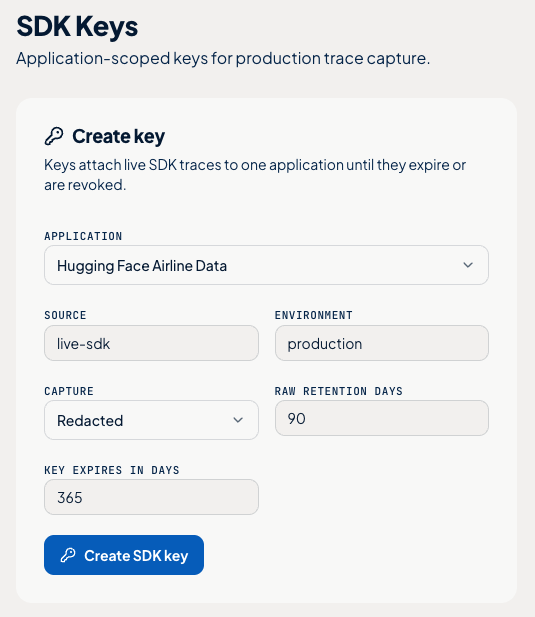The image size is (535, 617).
Task: Focus the Environment field containing production
Action: coord(382,343)
